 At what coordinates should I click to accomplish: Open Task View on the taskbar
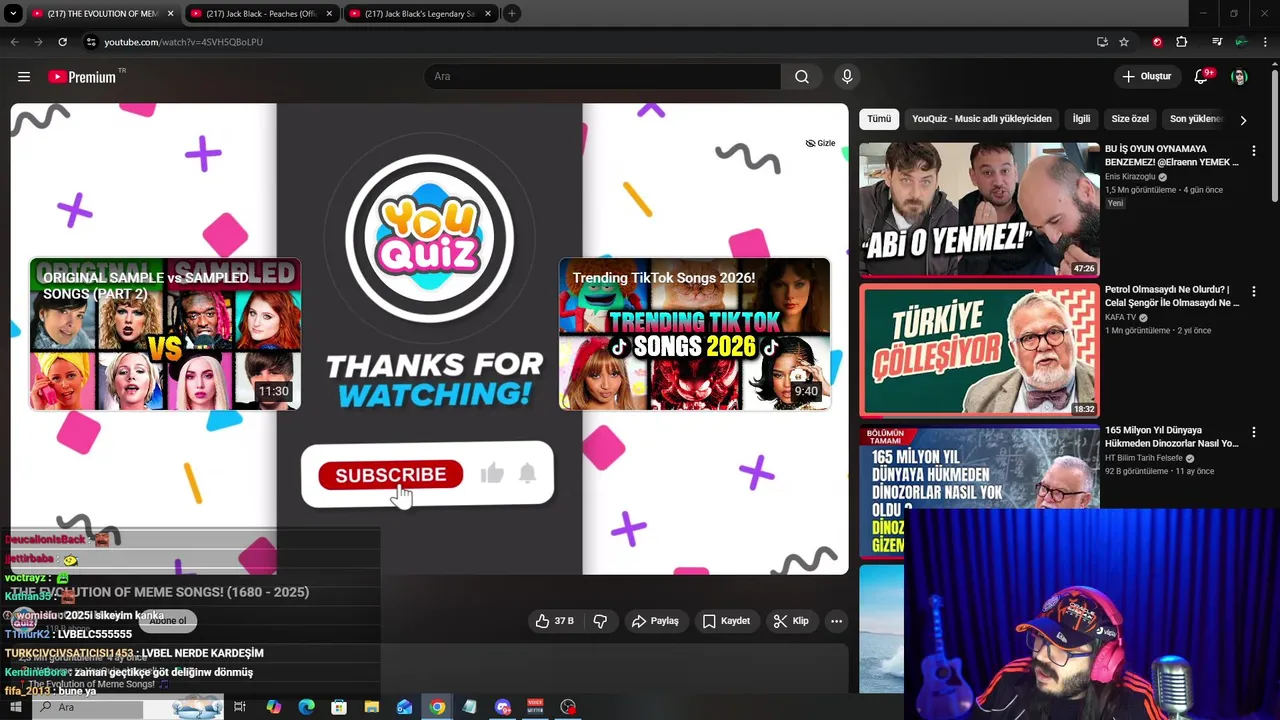(240, 707)
